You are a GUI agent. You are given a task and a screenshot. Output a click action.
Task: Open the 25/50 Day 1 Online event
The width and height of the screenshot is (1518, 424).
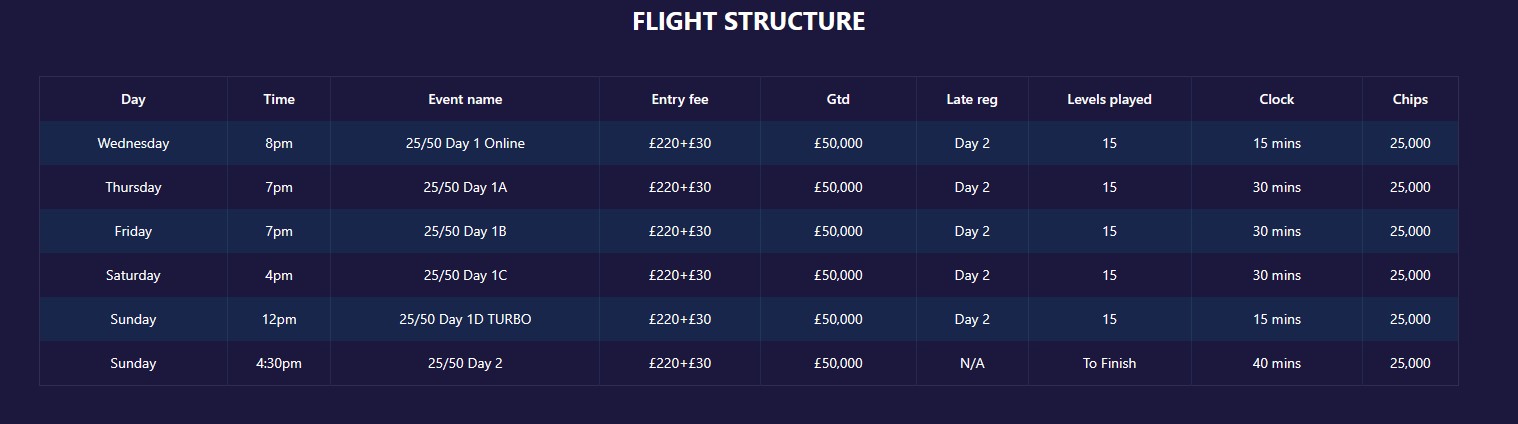coord(465,143)
